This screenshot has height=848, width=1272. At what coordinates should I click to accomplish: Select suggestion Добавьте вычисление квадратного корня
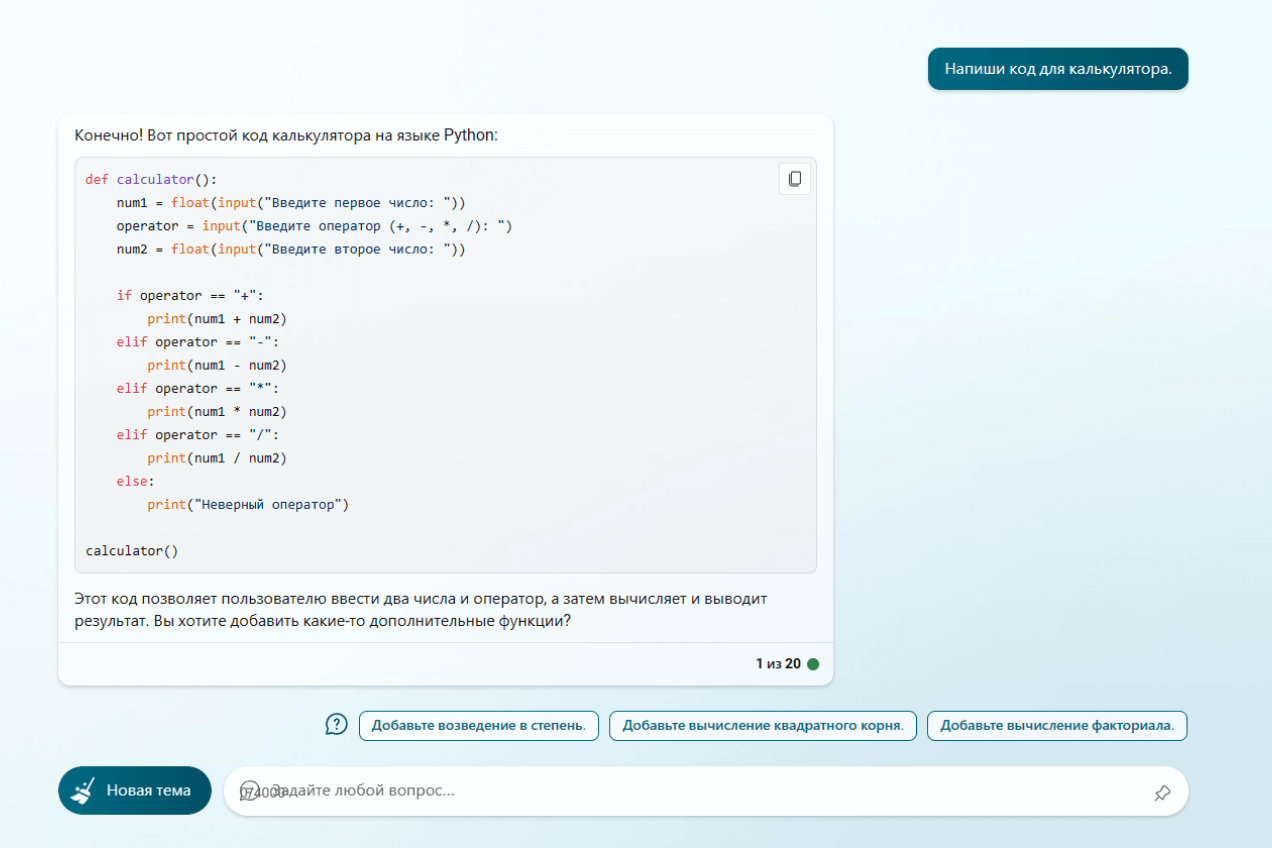click(762, 725)
